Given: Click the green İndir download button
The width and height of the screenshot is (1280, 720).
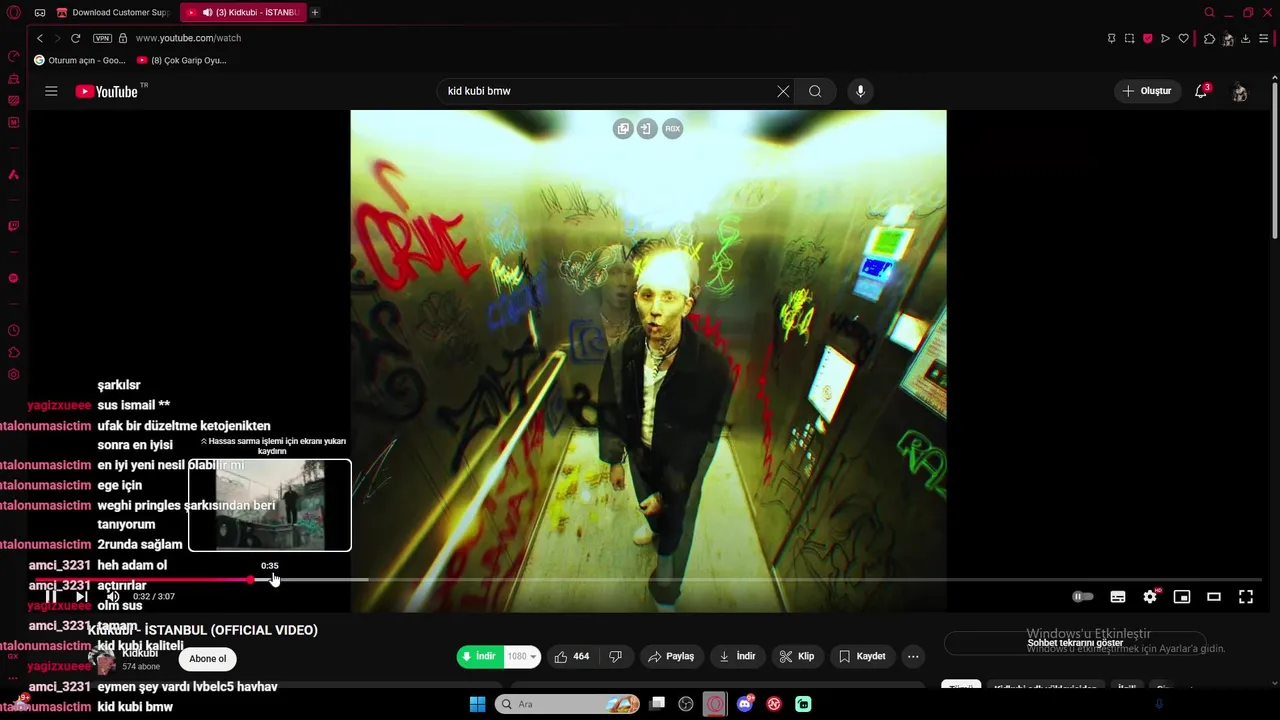Looking at the screenshot, I should 481,656.
